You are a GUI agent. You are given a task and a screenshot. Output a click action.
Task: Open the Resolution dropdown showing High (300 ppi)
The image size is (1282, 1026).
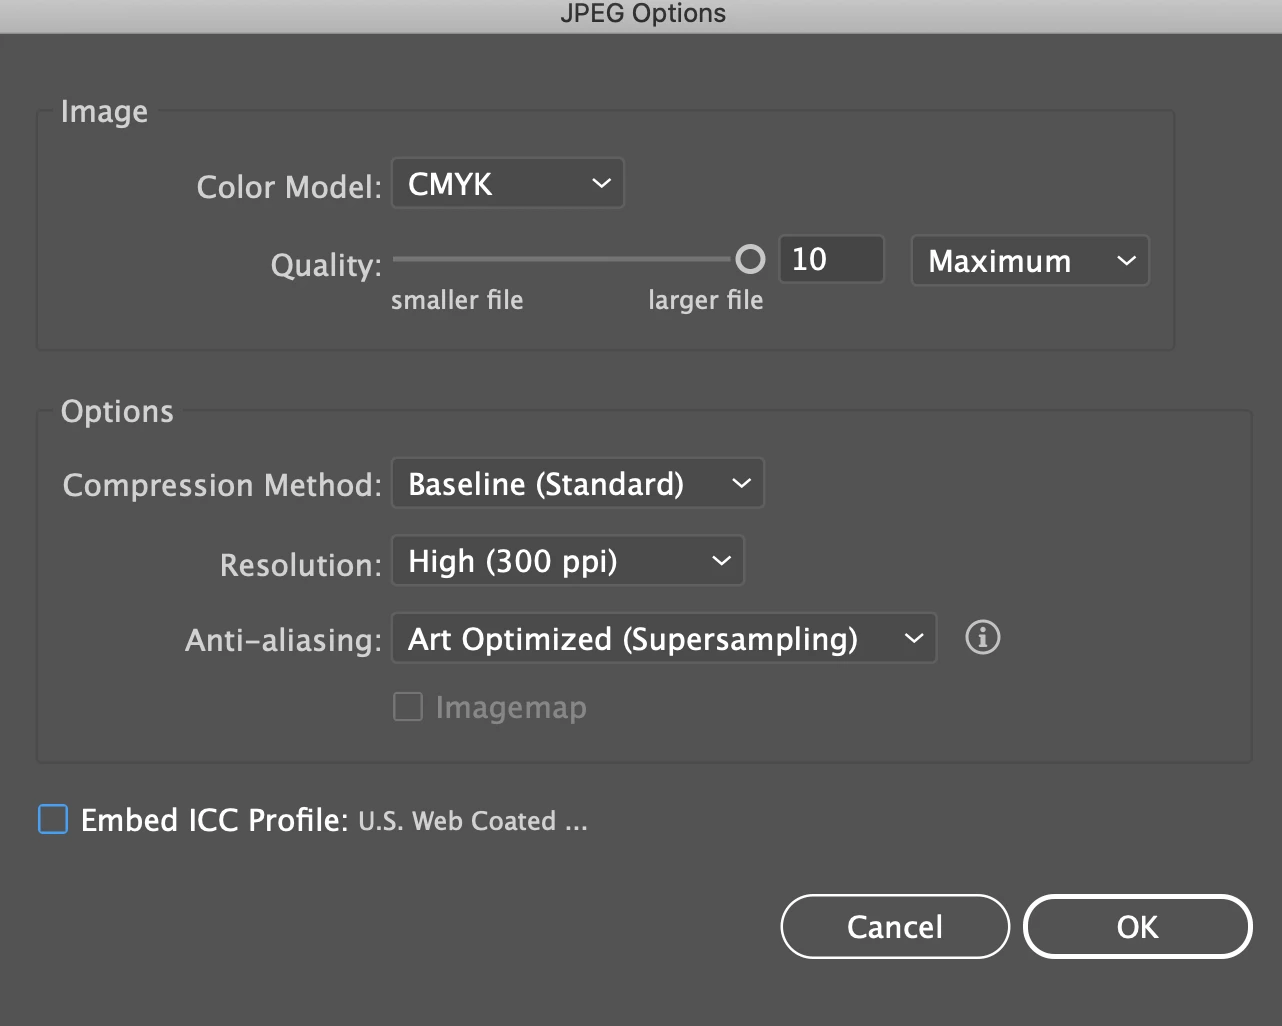coord(567,562)
